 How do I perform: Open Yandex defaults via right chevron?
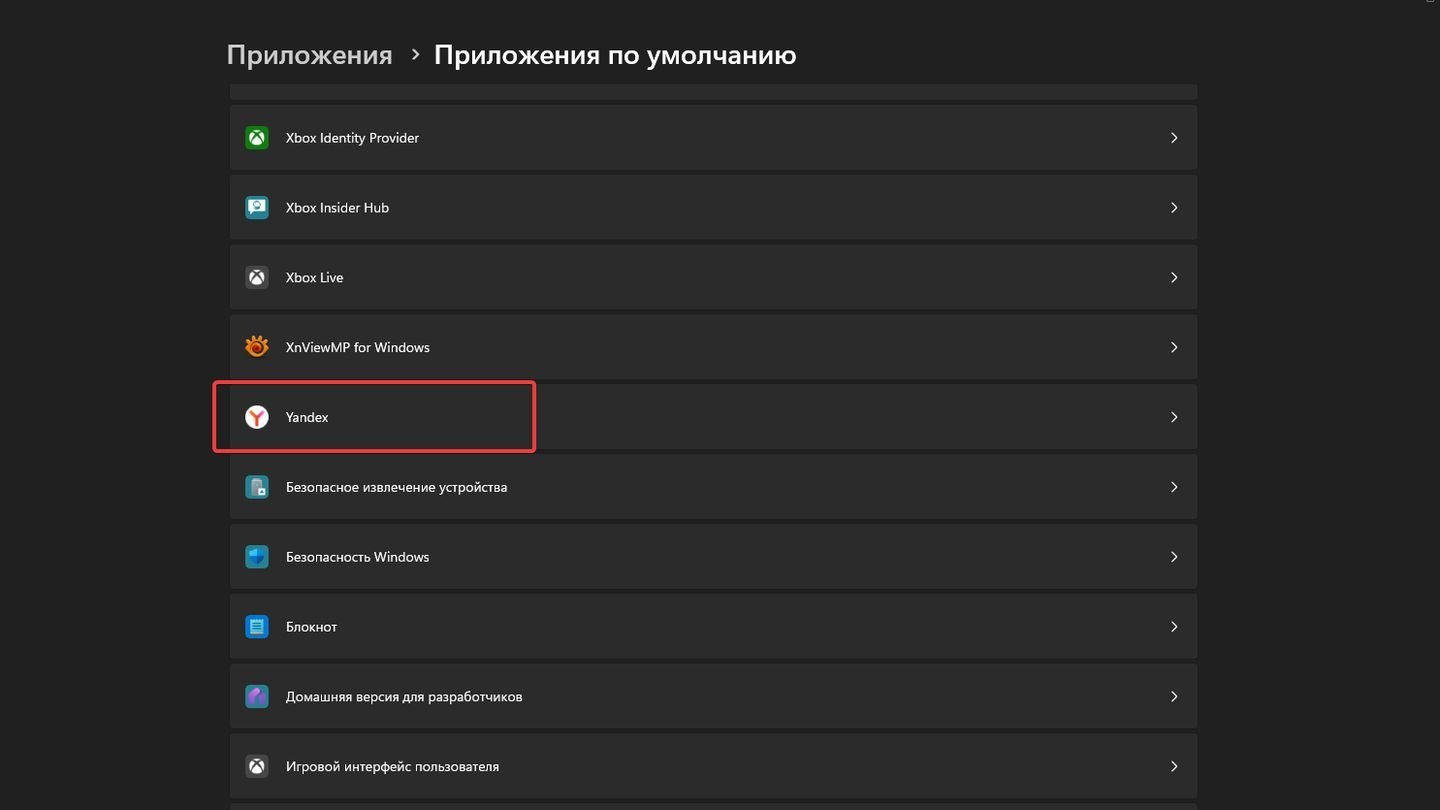point(1174,417)
